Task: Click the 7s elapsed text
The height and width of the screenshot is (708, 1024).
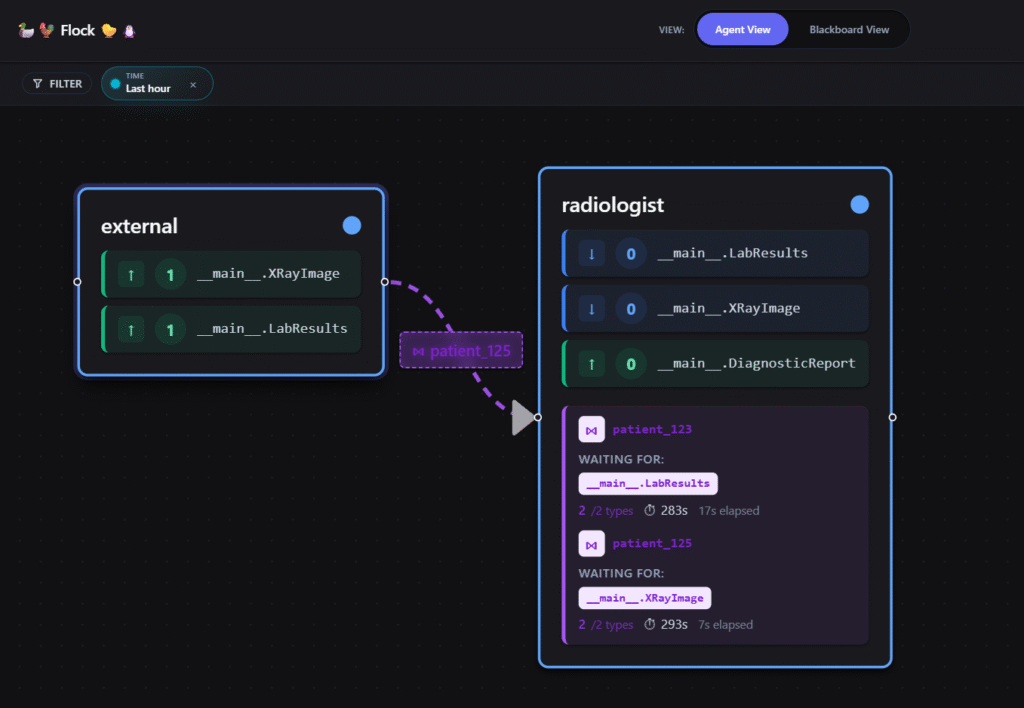Action: [x=725, y=625]
